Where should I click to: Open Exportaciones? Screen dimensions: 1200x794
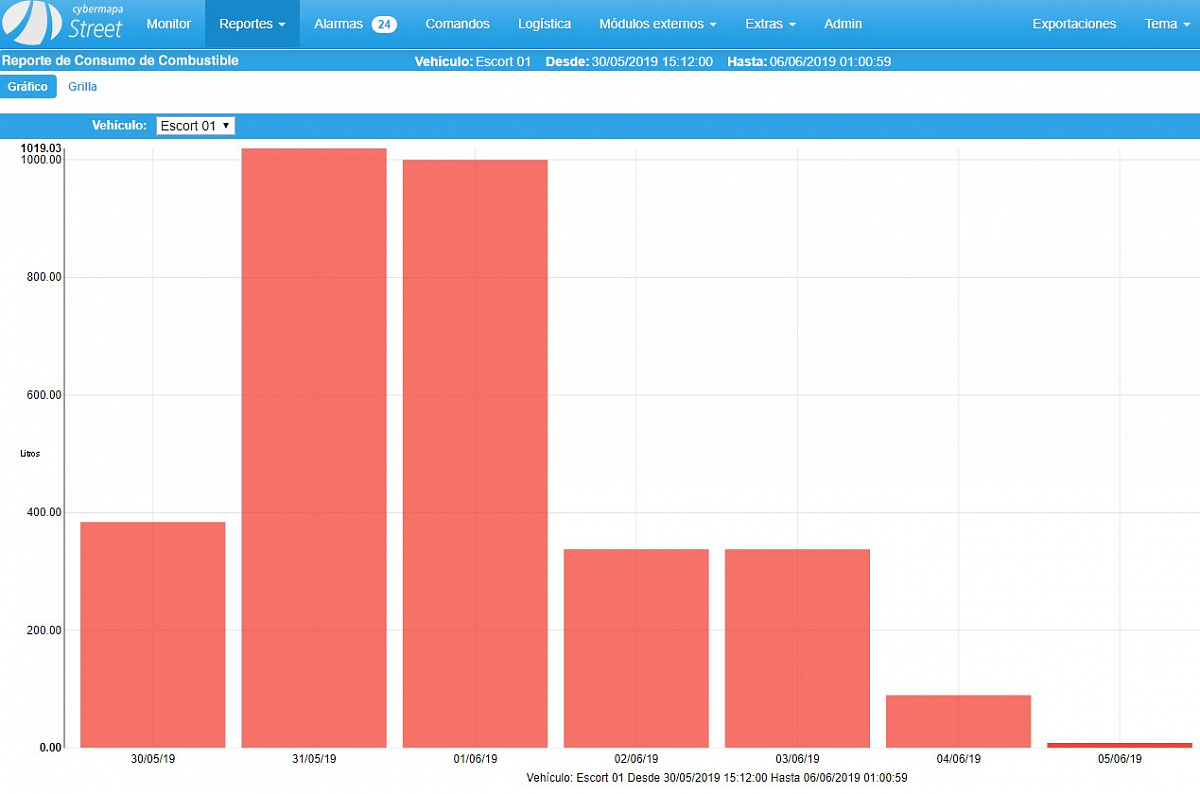click(x=1074, y=23)
